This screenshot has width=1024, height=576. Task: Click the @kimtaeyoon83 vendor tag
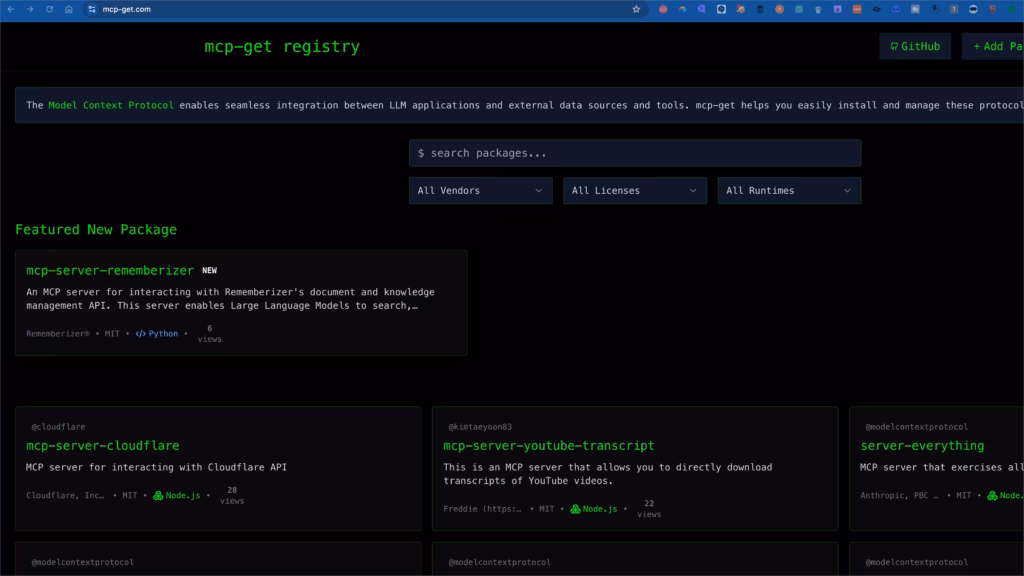[x=480, y=427]
